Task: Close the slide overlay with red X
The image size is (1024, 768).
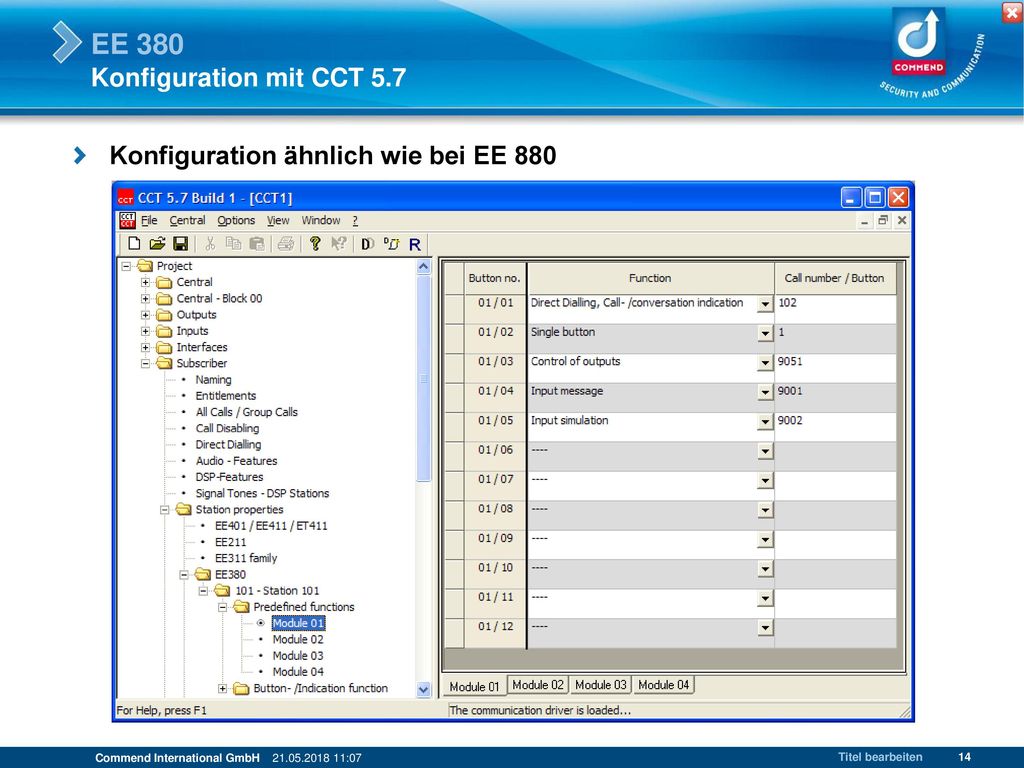Action: tap(1012, 12)
